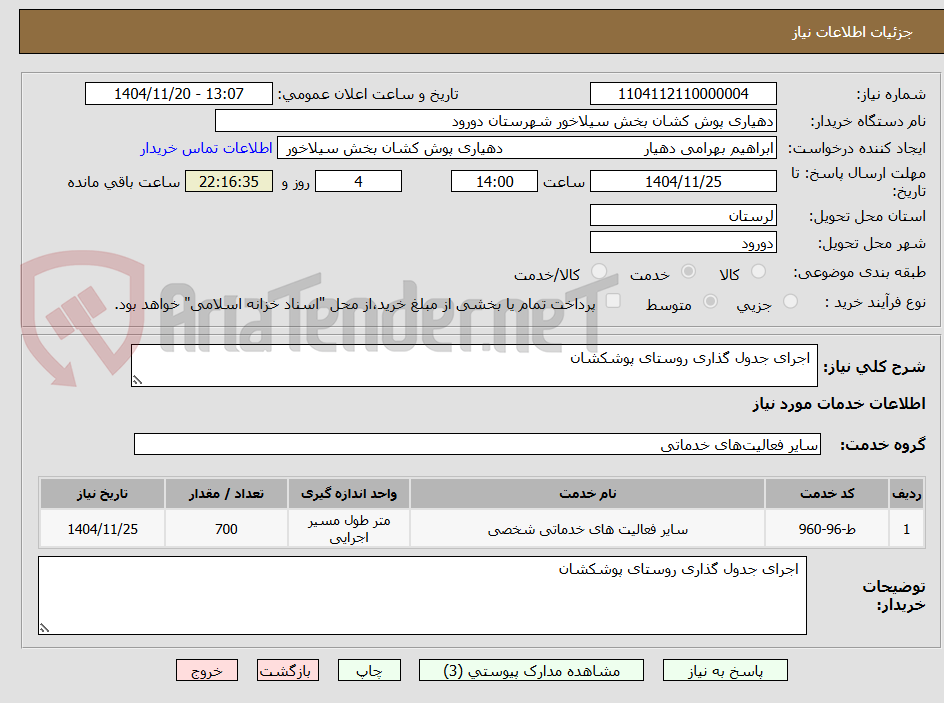Viewport: 944px width, 703px height.
Task: Click the delivery city field دورود
Action: pyautogui.click(x=683, y=243)
